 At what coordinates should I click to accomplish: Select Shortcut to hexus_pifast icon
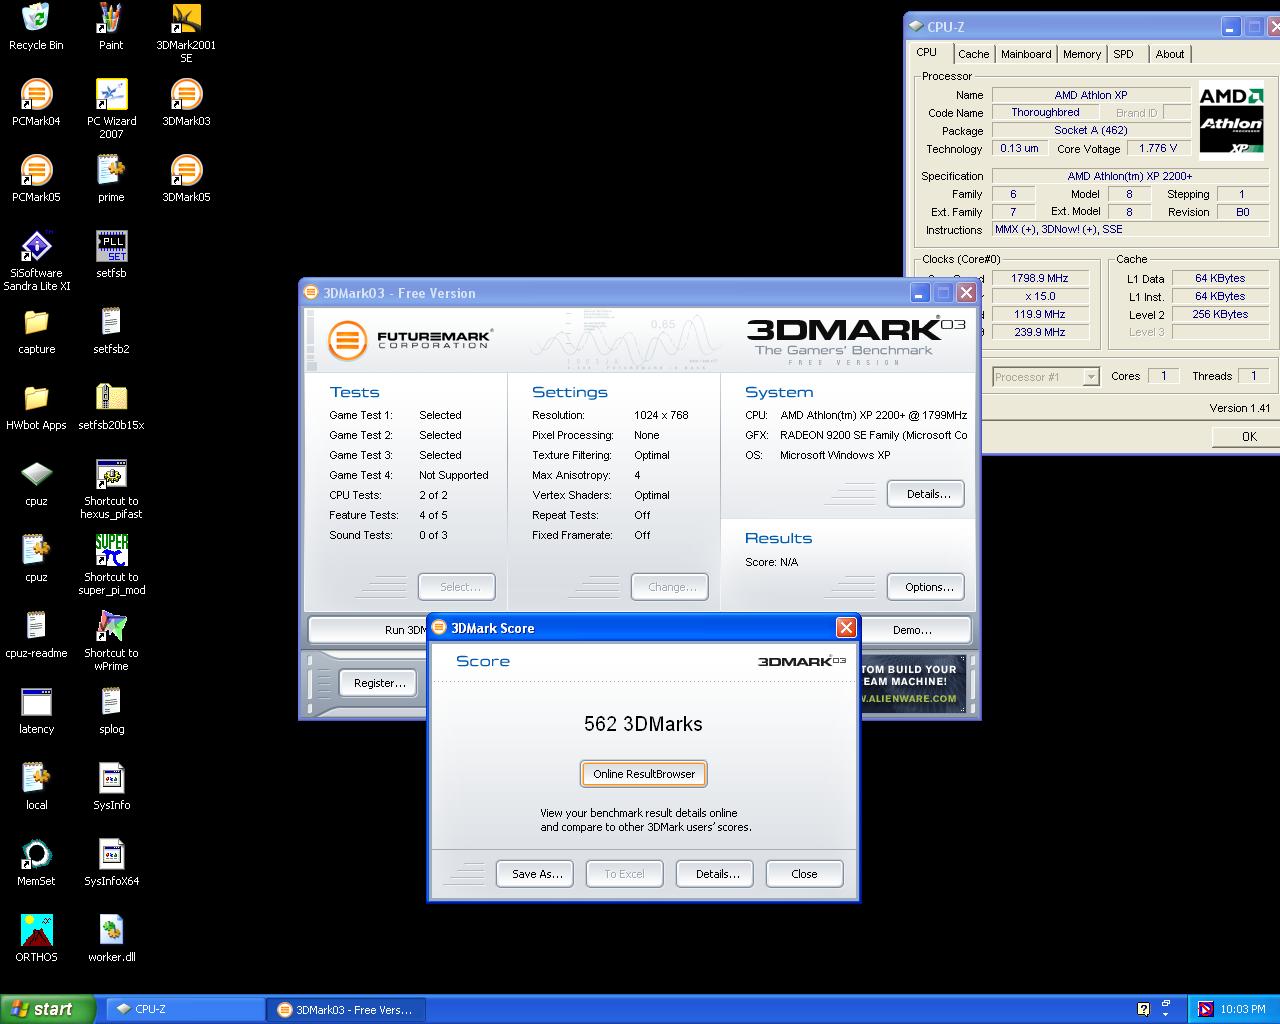111,489
